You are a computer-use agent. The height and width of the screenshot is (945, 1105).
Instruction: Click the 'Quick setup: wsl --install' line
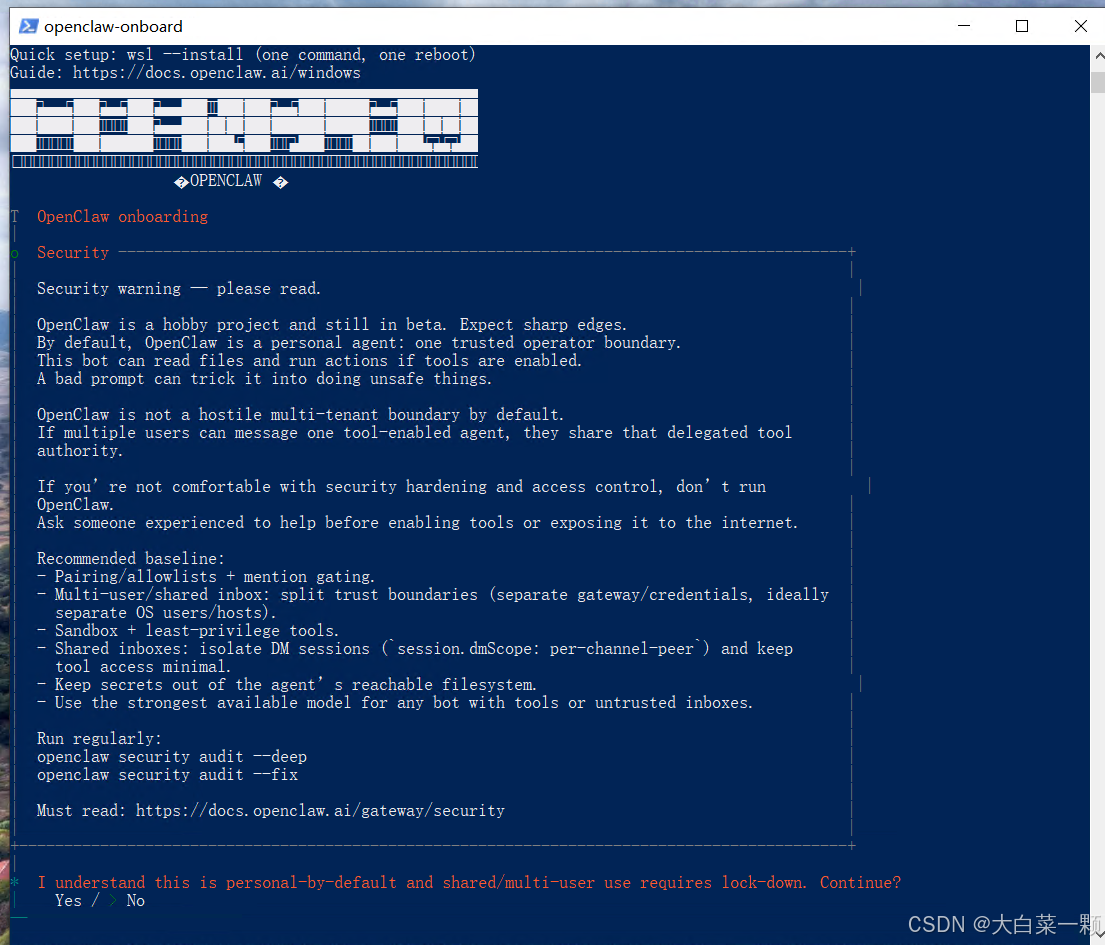(x=243, y=55)
